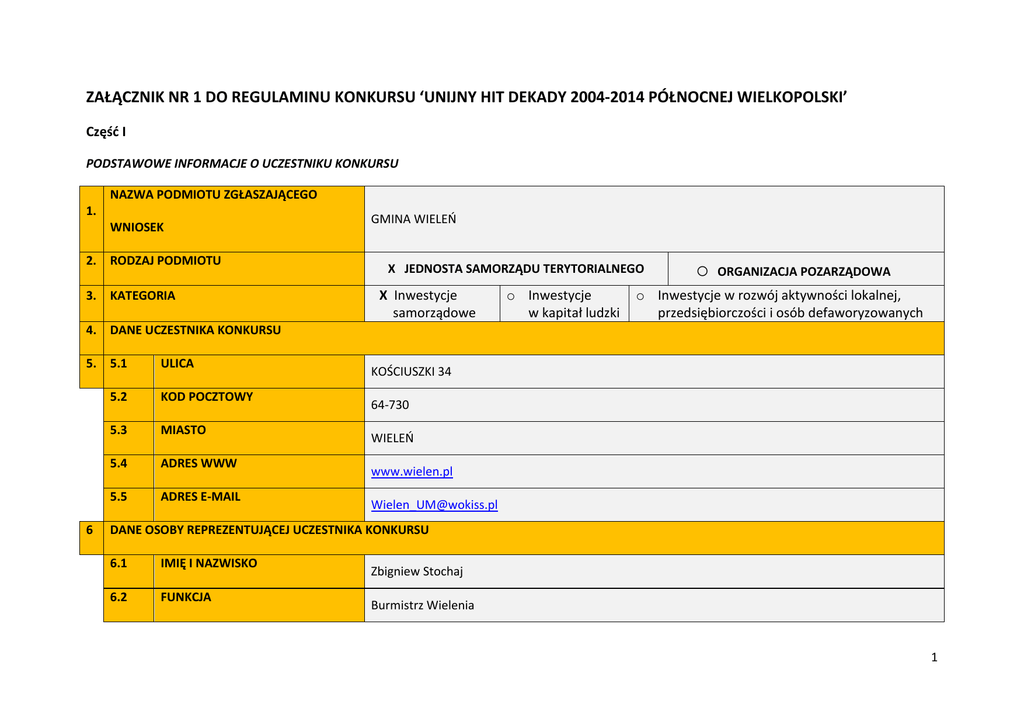1024x725 pixels.
Task: Click the Dane osoby reprezentującej section header
Action: tap(269, 530)
